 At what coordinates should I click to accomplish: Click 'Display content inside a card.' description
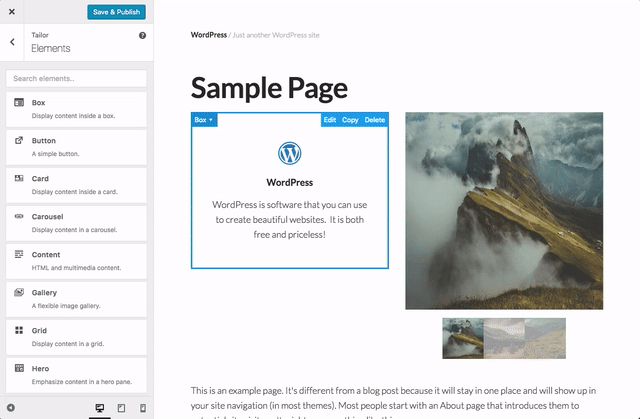[x=75, y=192]
